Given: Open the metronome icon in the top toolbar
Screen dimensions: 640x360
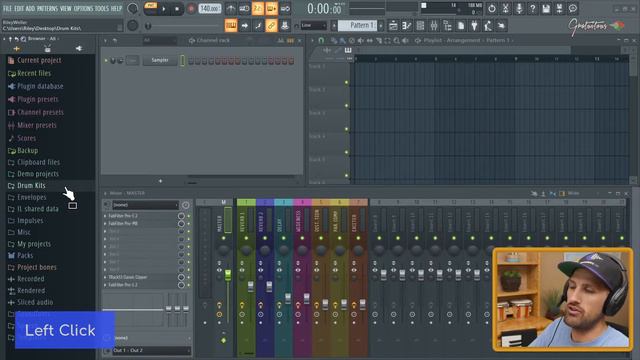Looking at the screenshot, I should (231, 8).
